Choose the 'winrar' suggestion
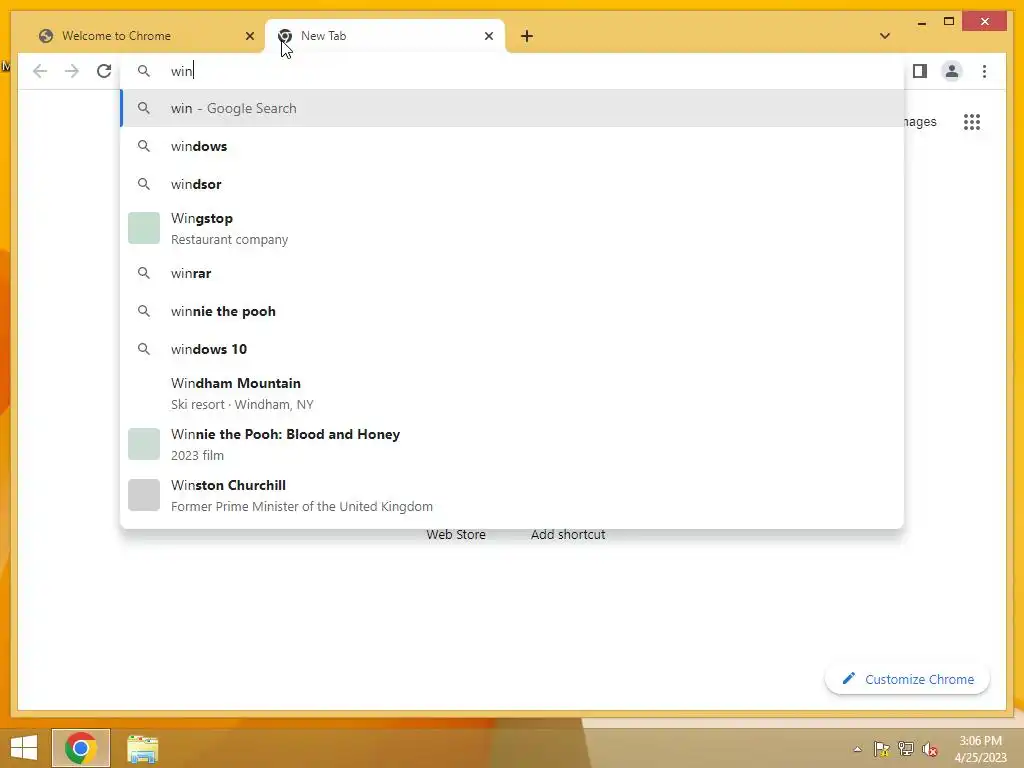The width and height of the screenshot is (1024, 768). pyautogui.click(x=513, y=273)
